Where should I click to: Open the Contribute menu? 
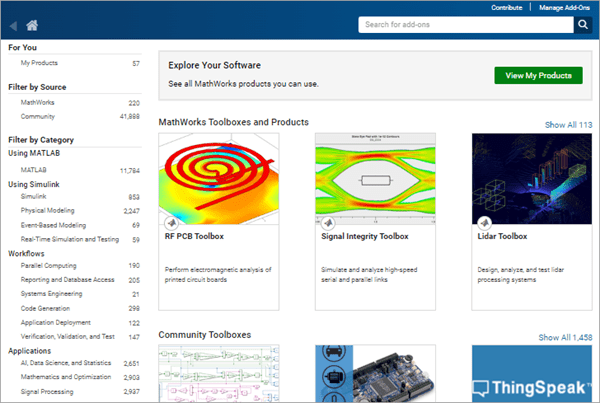[x=507, y=7]
